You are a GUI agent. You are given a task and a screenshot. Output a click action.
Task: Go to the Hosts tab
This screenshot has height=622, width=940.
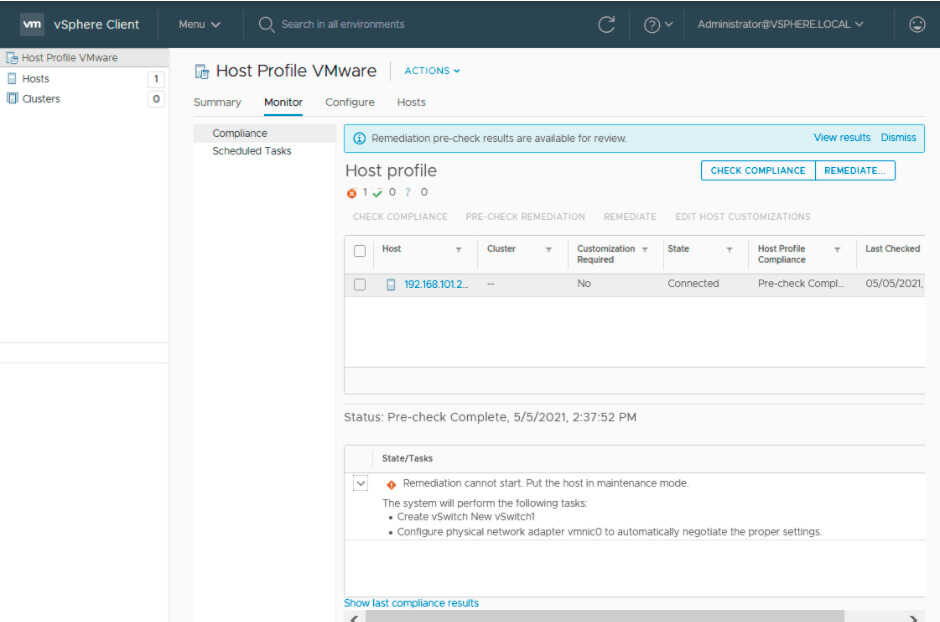(411, 102)
